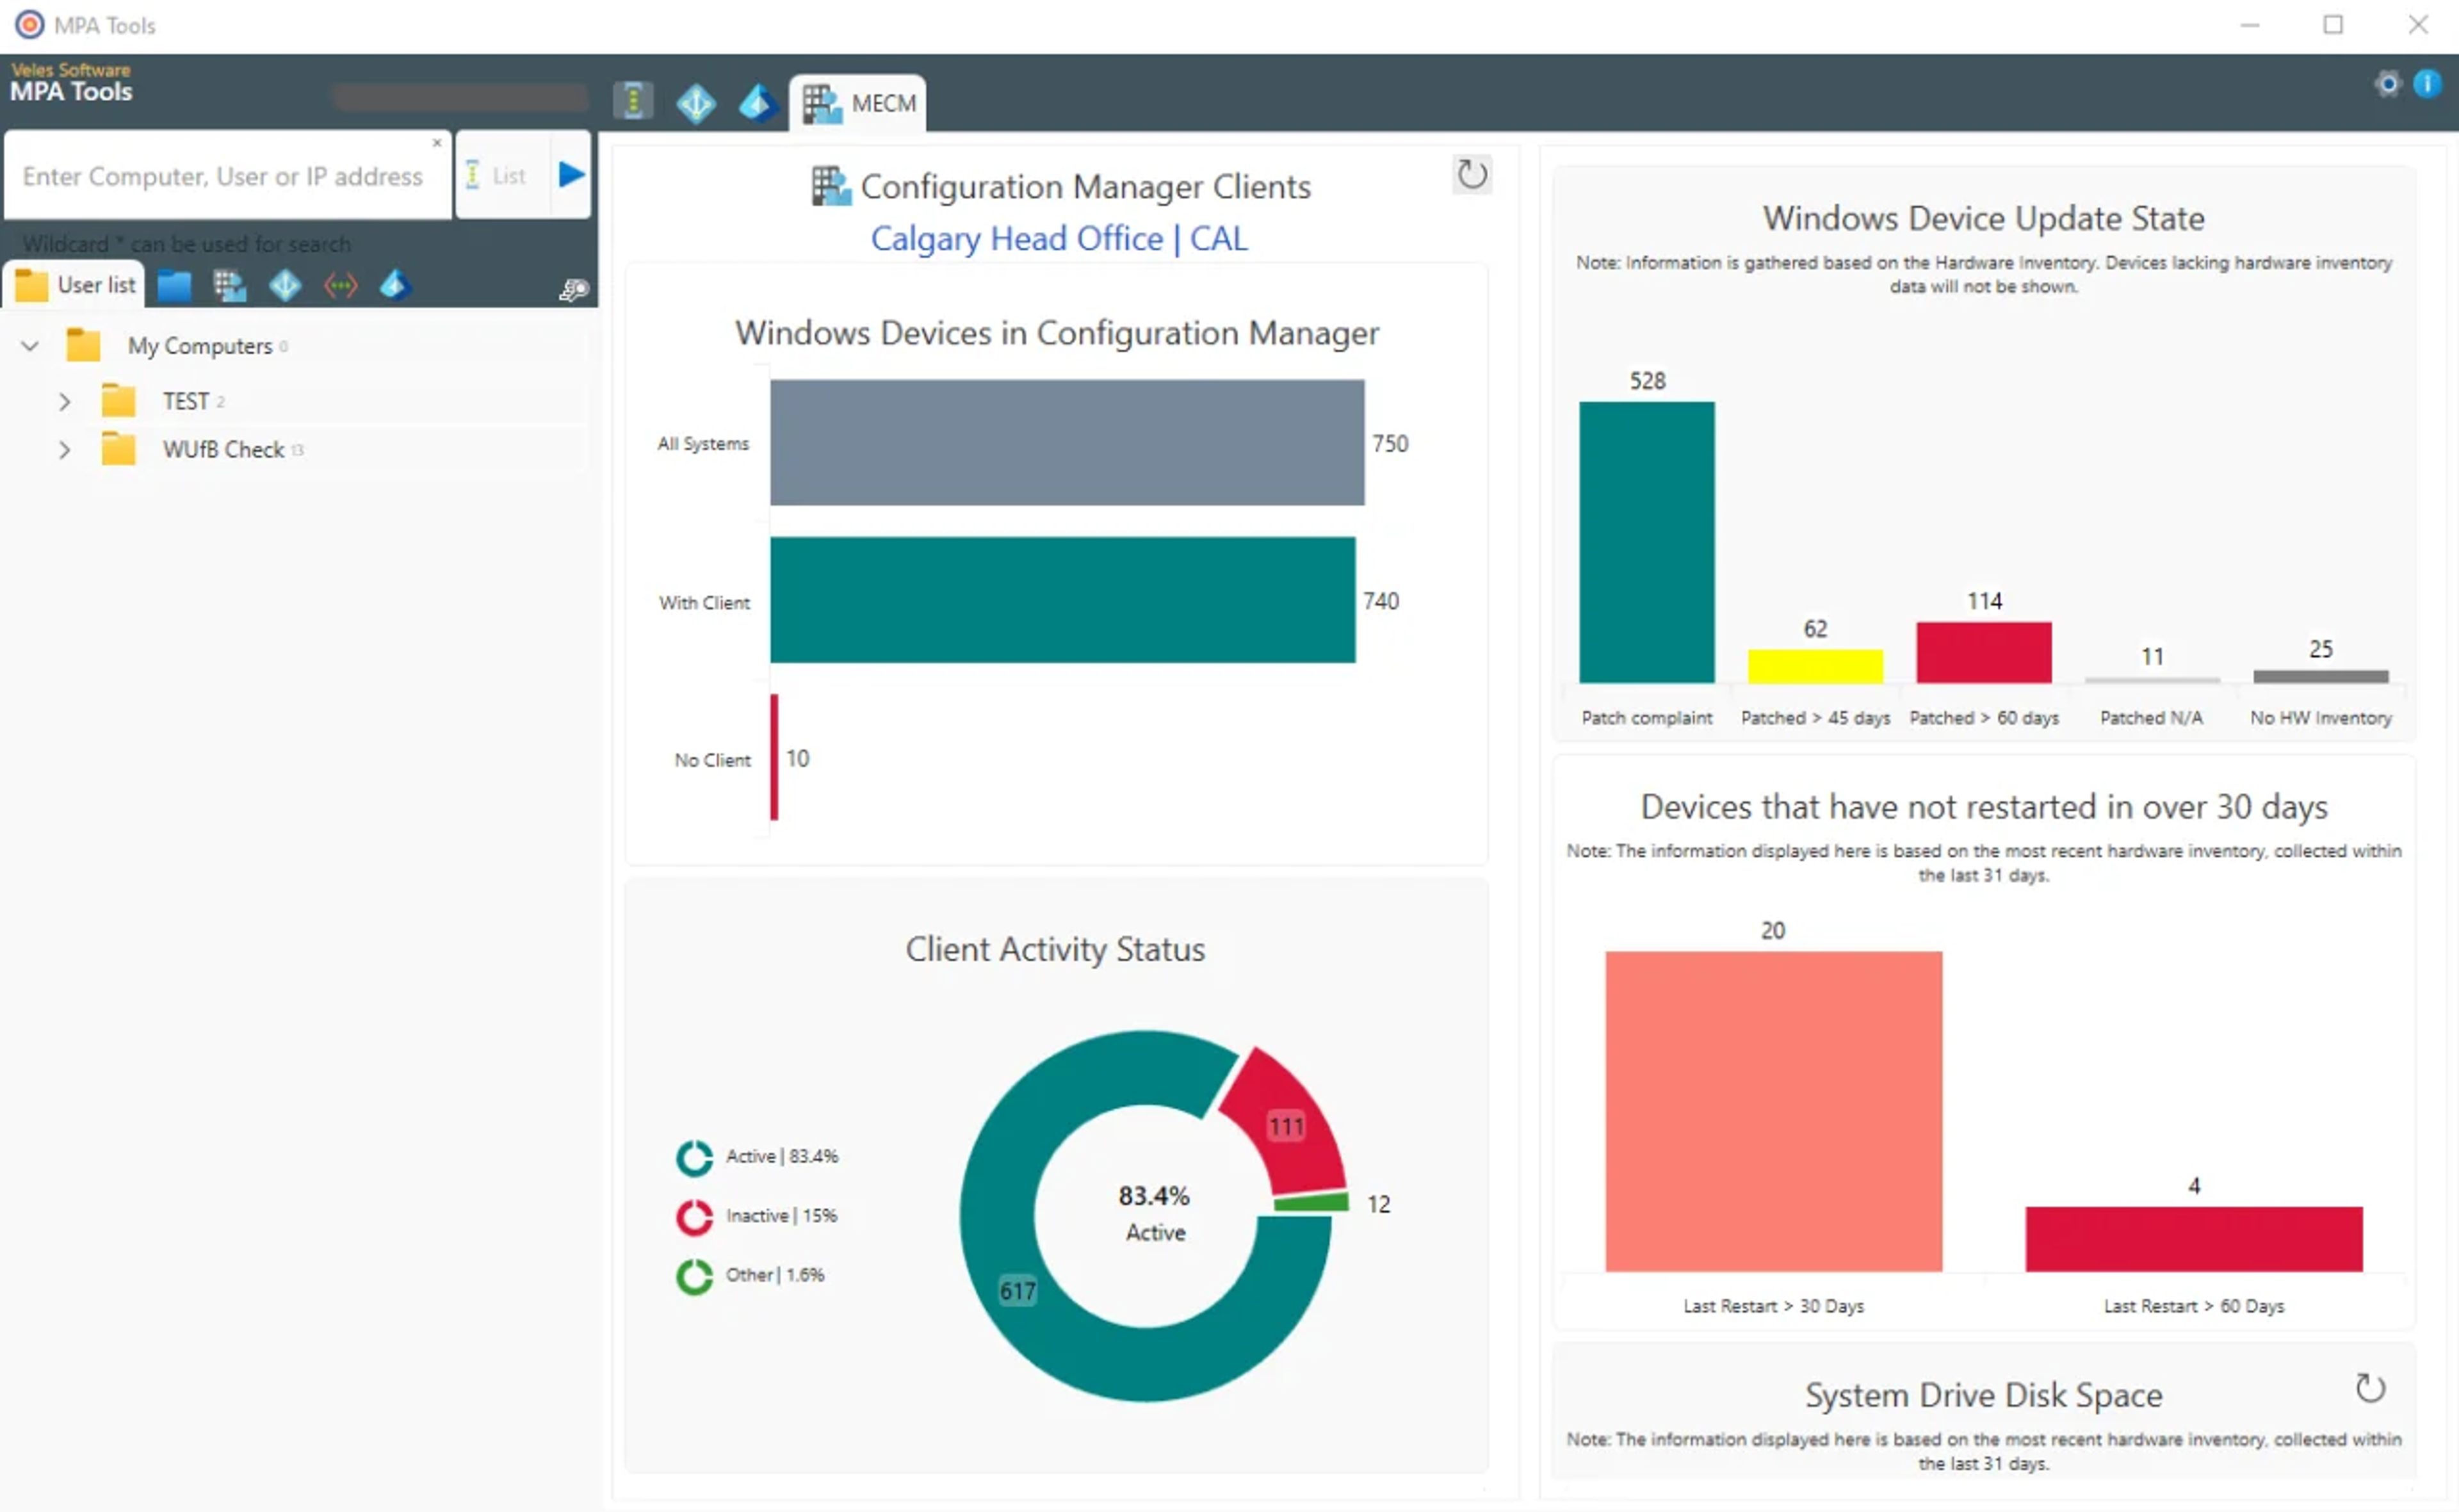Click the '83.4% Active' donut center text
2459x1512 pixels.
(x=1154, y=1214)
